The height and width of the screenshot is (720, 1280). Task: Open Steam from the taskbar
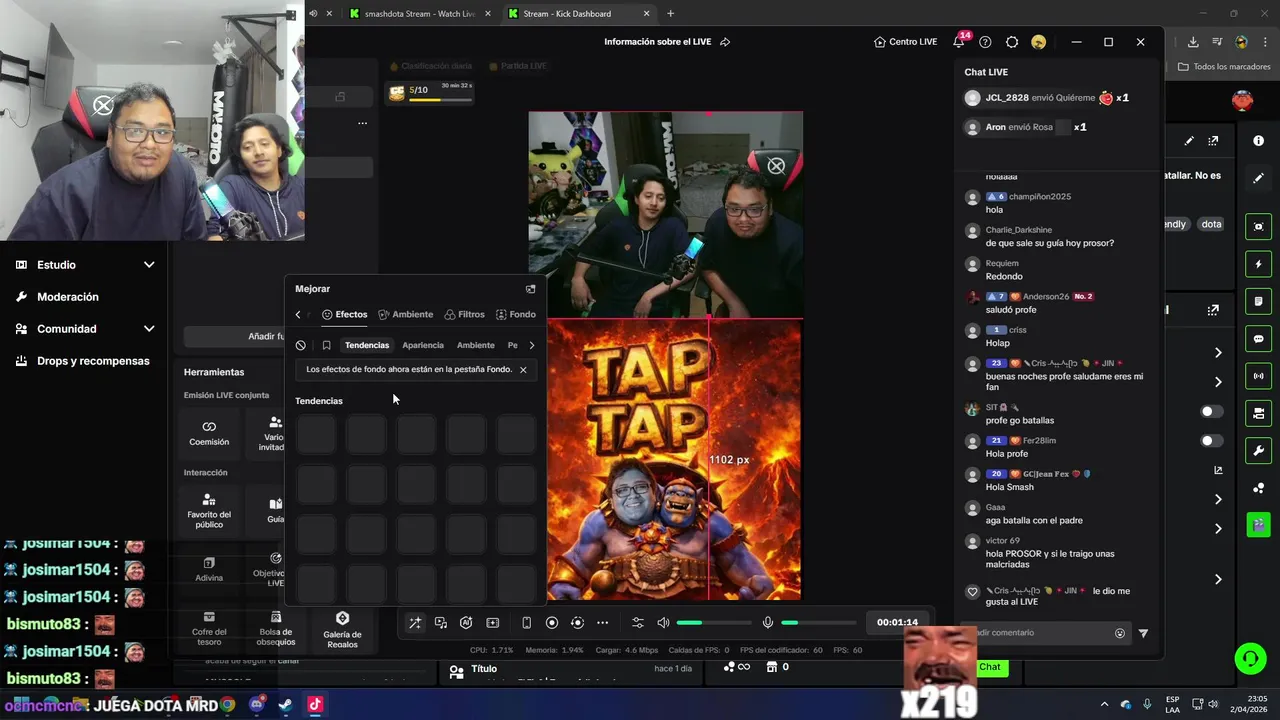click(286, 704)
